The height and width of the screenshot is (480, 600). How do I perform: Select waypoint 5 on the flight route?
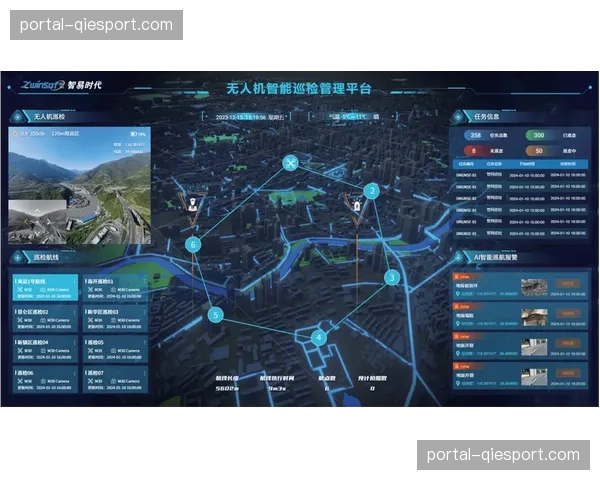click(x=215, y=315)
